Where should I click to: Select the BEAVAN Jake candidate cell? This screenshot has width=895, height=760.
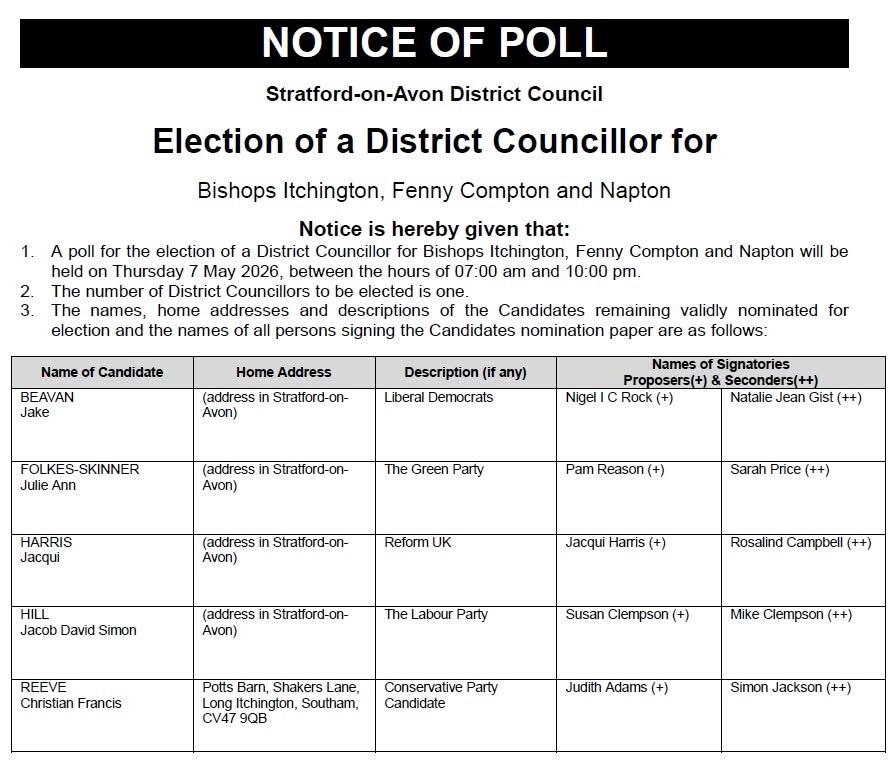[48, 405]
